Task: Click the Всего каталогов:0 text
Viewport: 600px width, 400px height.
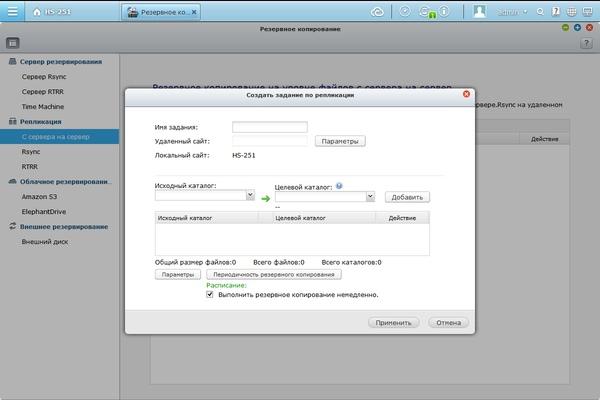Action: pyautogui.click(x=351, y=262)
